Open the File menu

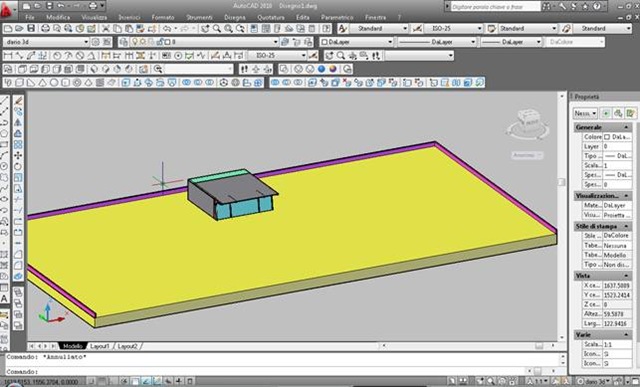pyautogui.click(x=30, y=18)
